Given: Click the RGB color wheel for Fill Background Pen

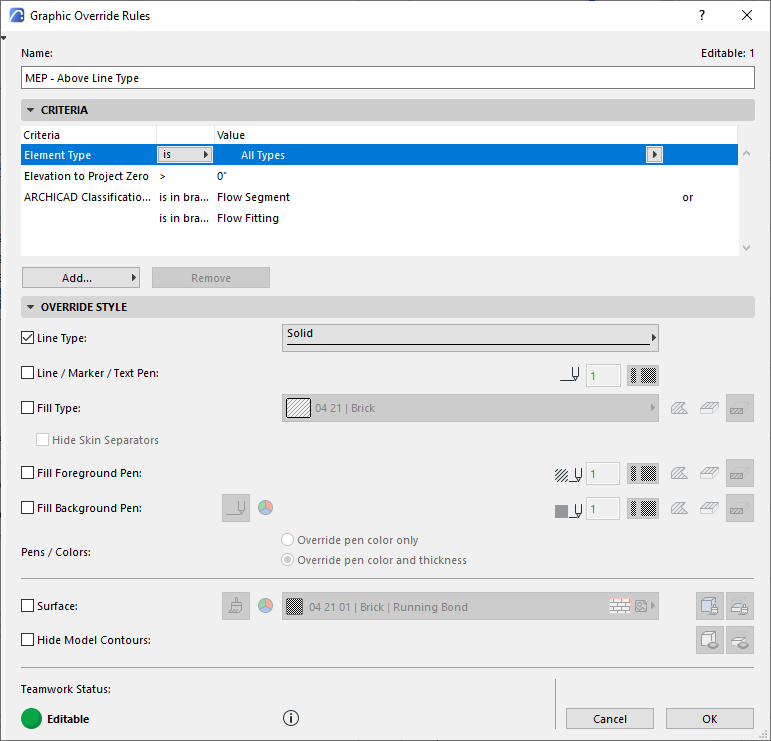Looking at the screenshot, I should point(266,507).
